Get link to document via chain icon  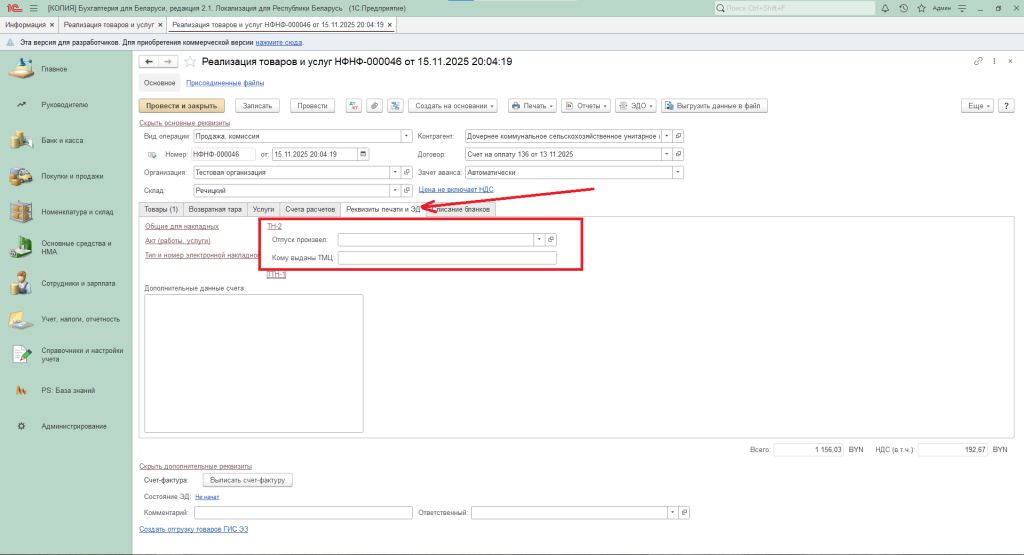click(x=978, y=62)
